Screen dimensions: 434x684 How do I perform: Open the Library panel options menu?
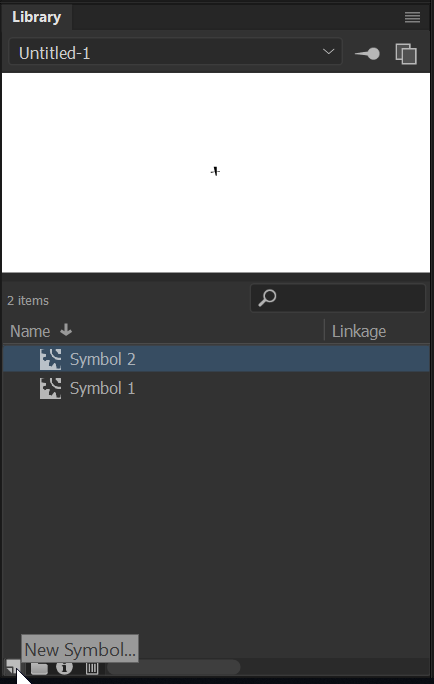coord(412,17)
